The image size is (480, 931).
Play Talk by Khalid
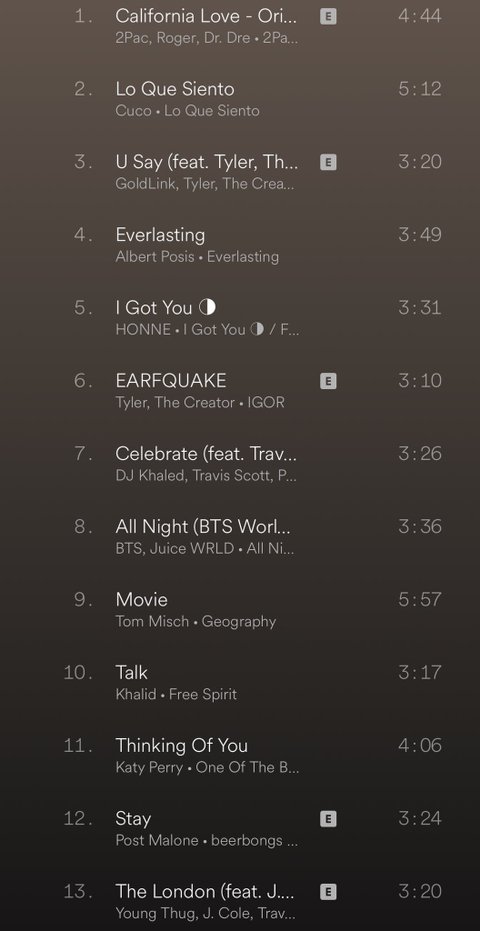[x=240, y=683]
